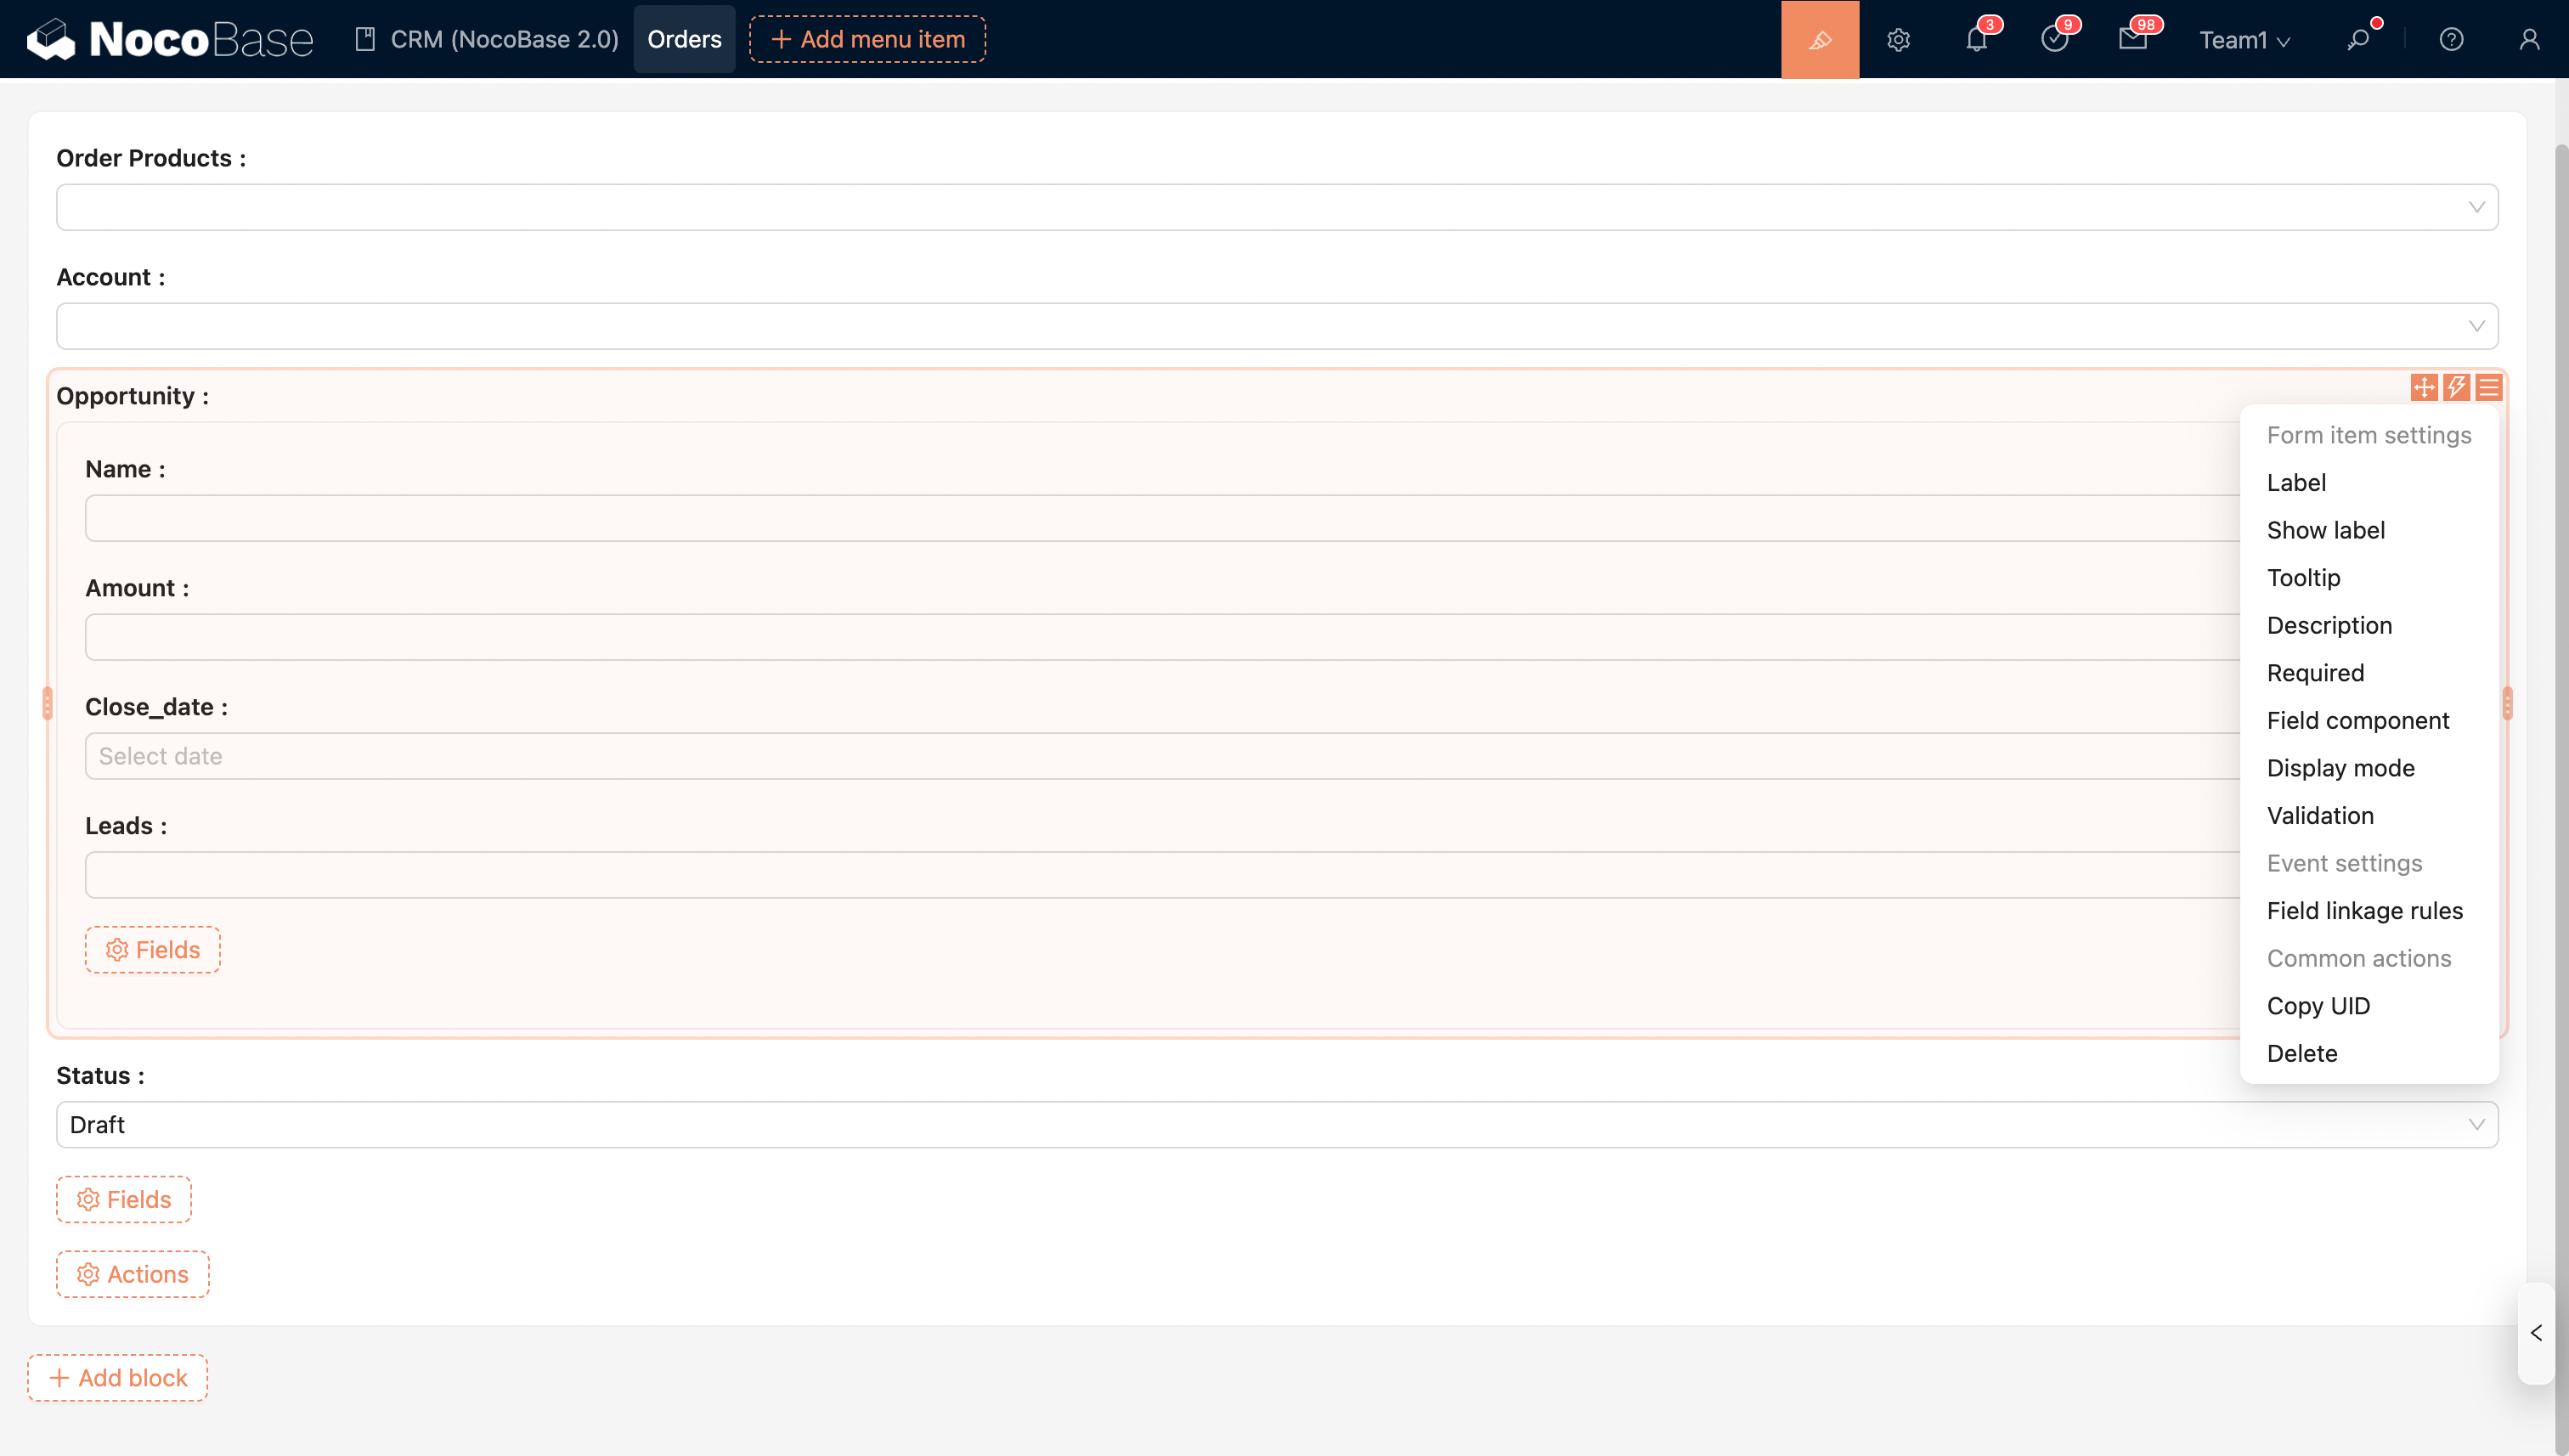2569x1456 pixels.
Task: Click the search icon in header
Action: point(2358,39)
